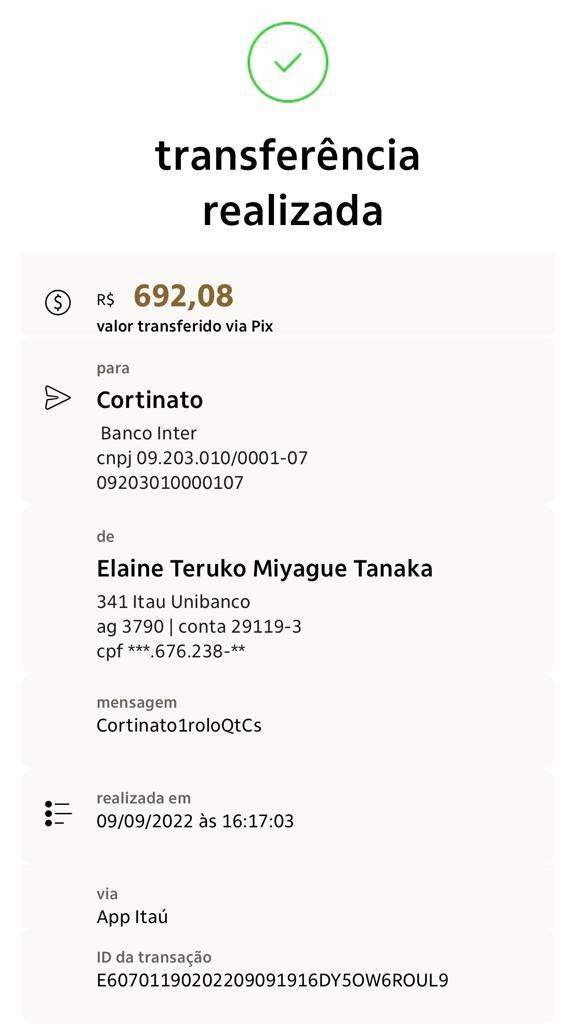Screen dimensions: 577x1024
Task: Tap the App Itaú channel text
Action: pos(133,917)
